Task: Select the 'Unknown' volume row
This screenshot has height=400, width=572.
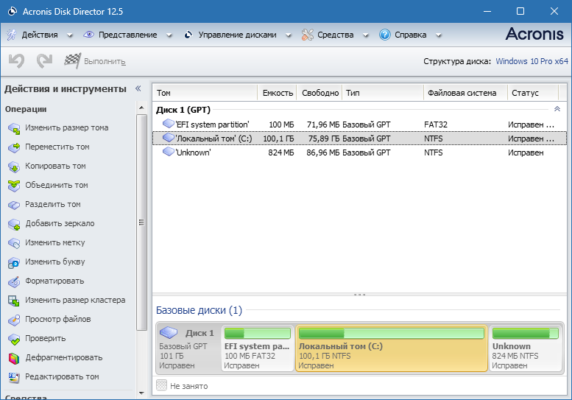Action: pyautogui.click(x=359, y=152)
